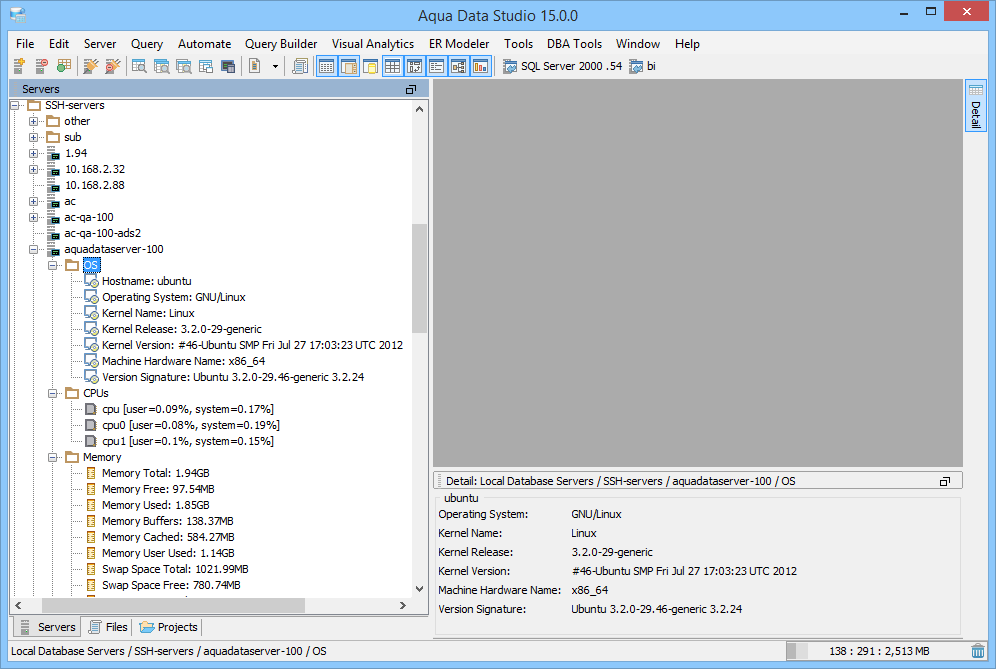Screen dimensions: 996x669
Task: Expand the 'other' folder node
Action: click(x=34, y=121)
